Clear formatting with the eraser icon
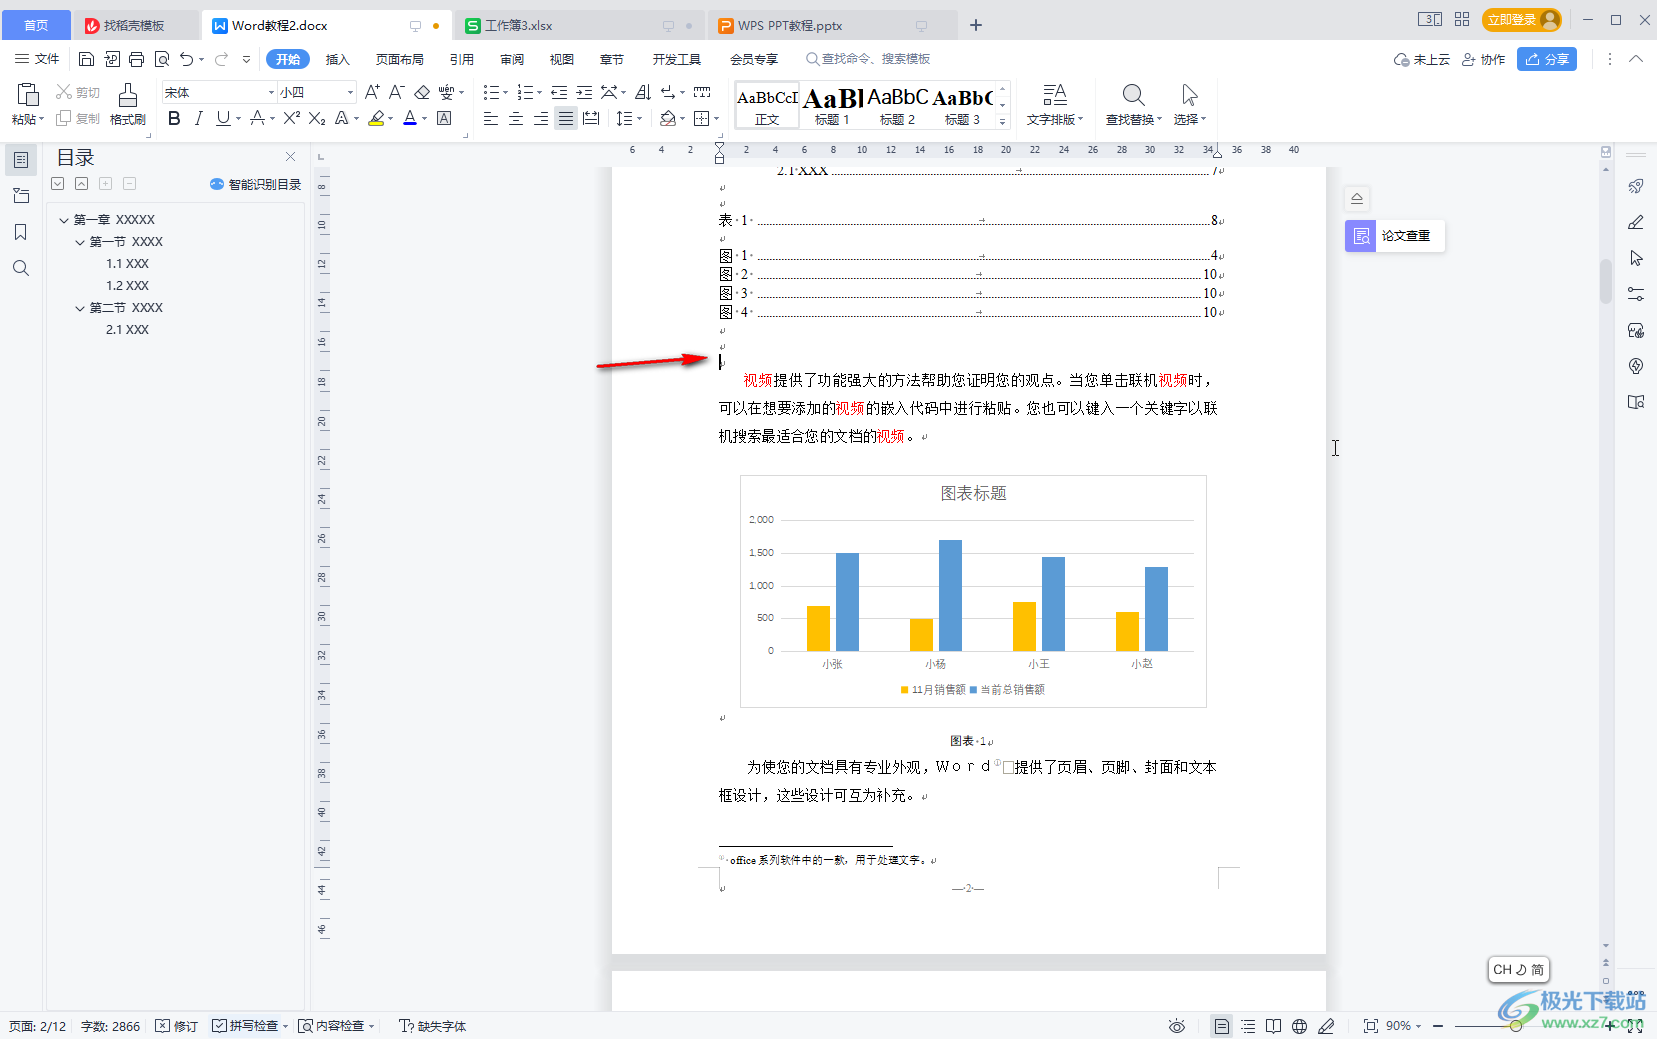This screenshot has width=1657, height=1039. [x=422, y=92]
